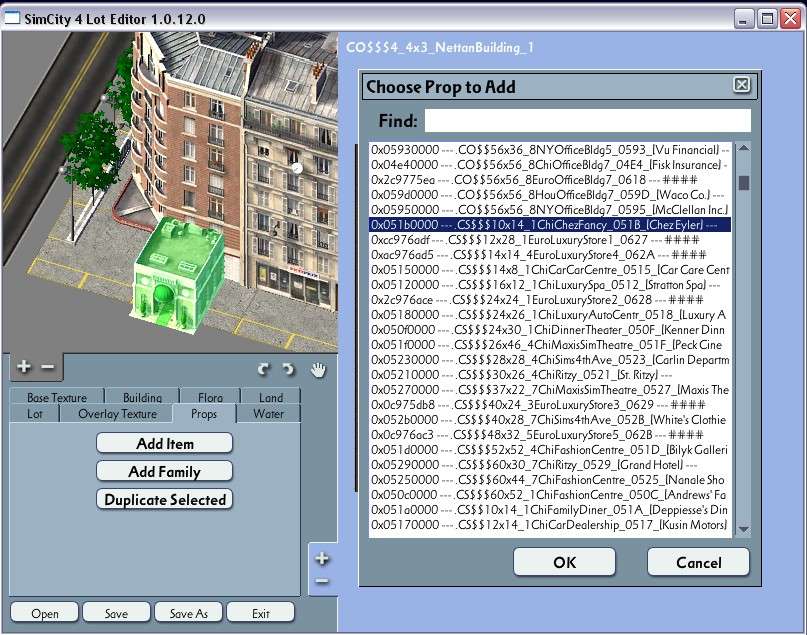Select 4EuroLuxuryStore4_062A entry
This screenshot has width=807, height=635.
coord(550,255)
